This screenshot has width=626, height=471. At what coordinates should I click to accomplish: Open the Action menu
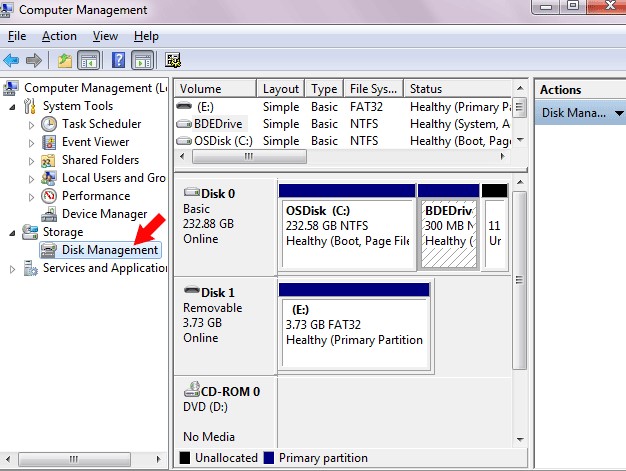59,36
